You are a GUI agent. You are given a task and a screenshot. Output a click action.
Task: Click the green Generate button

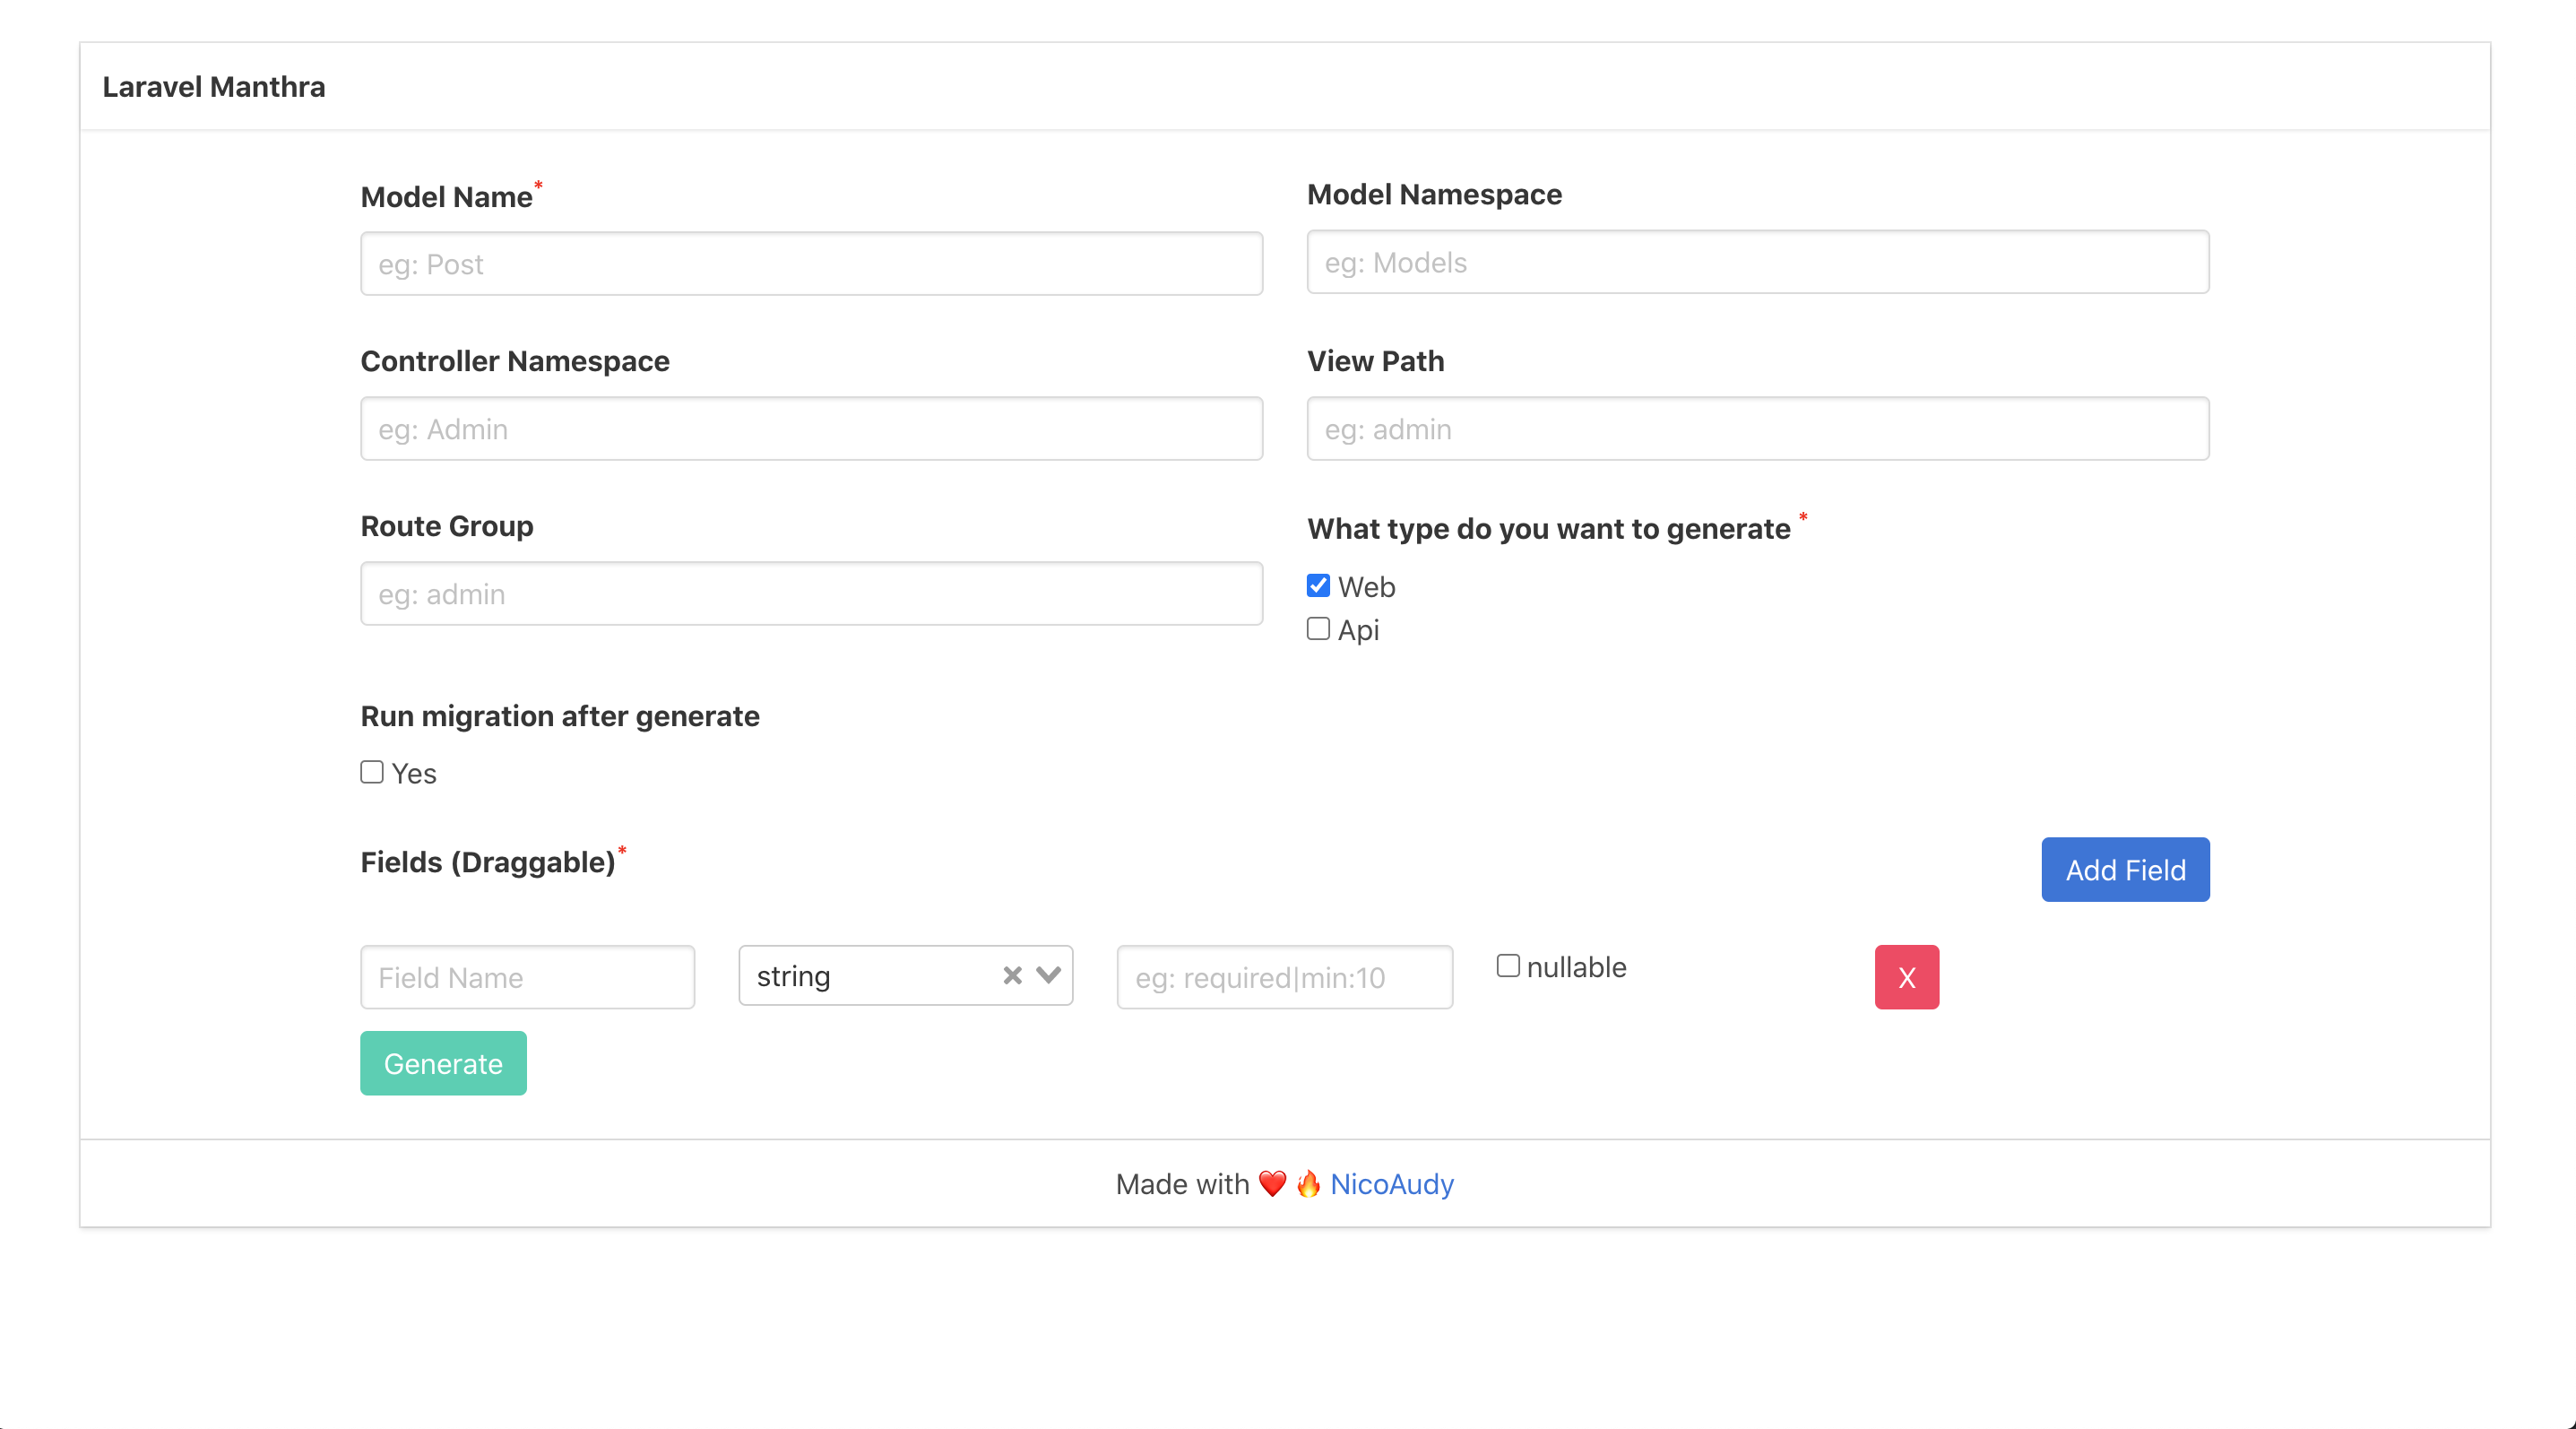[443, 1063]
